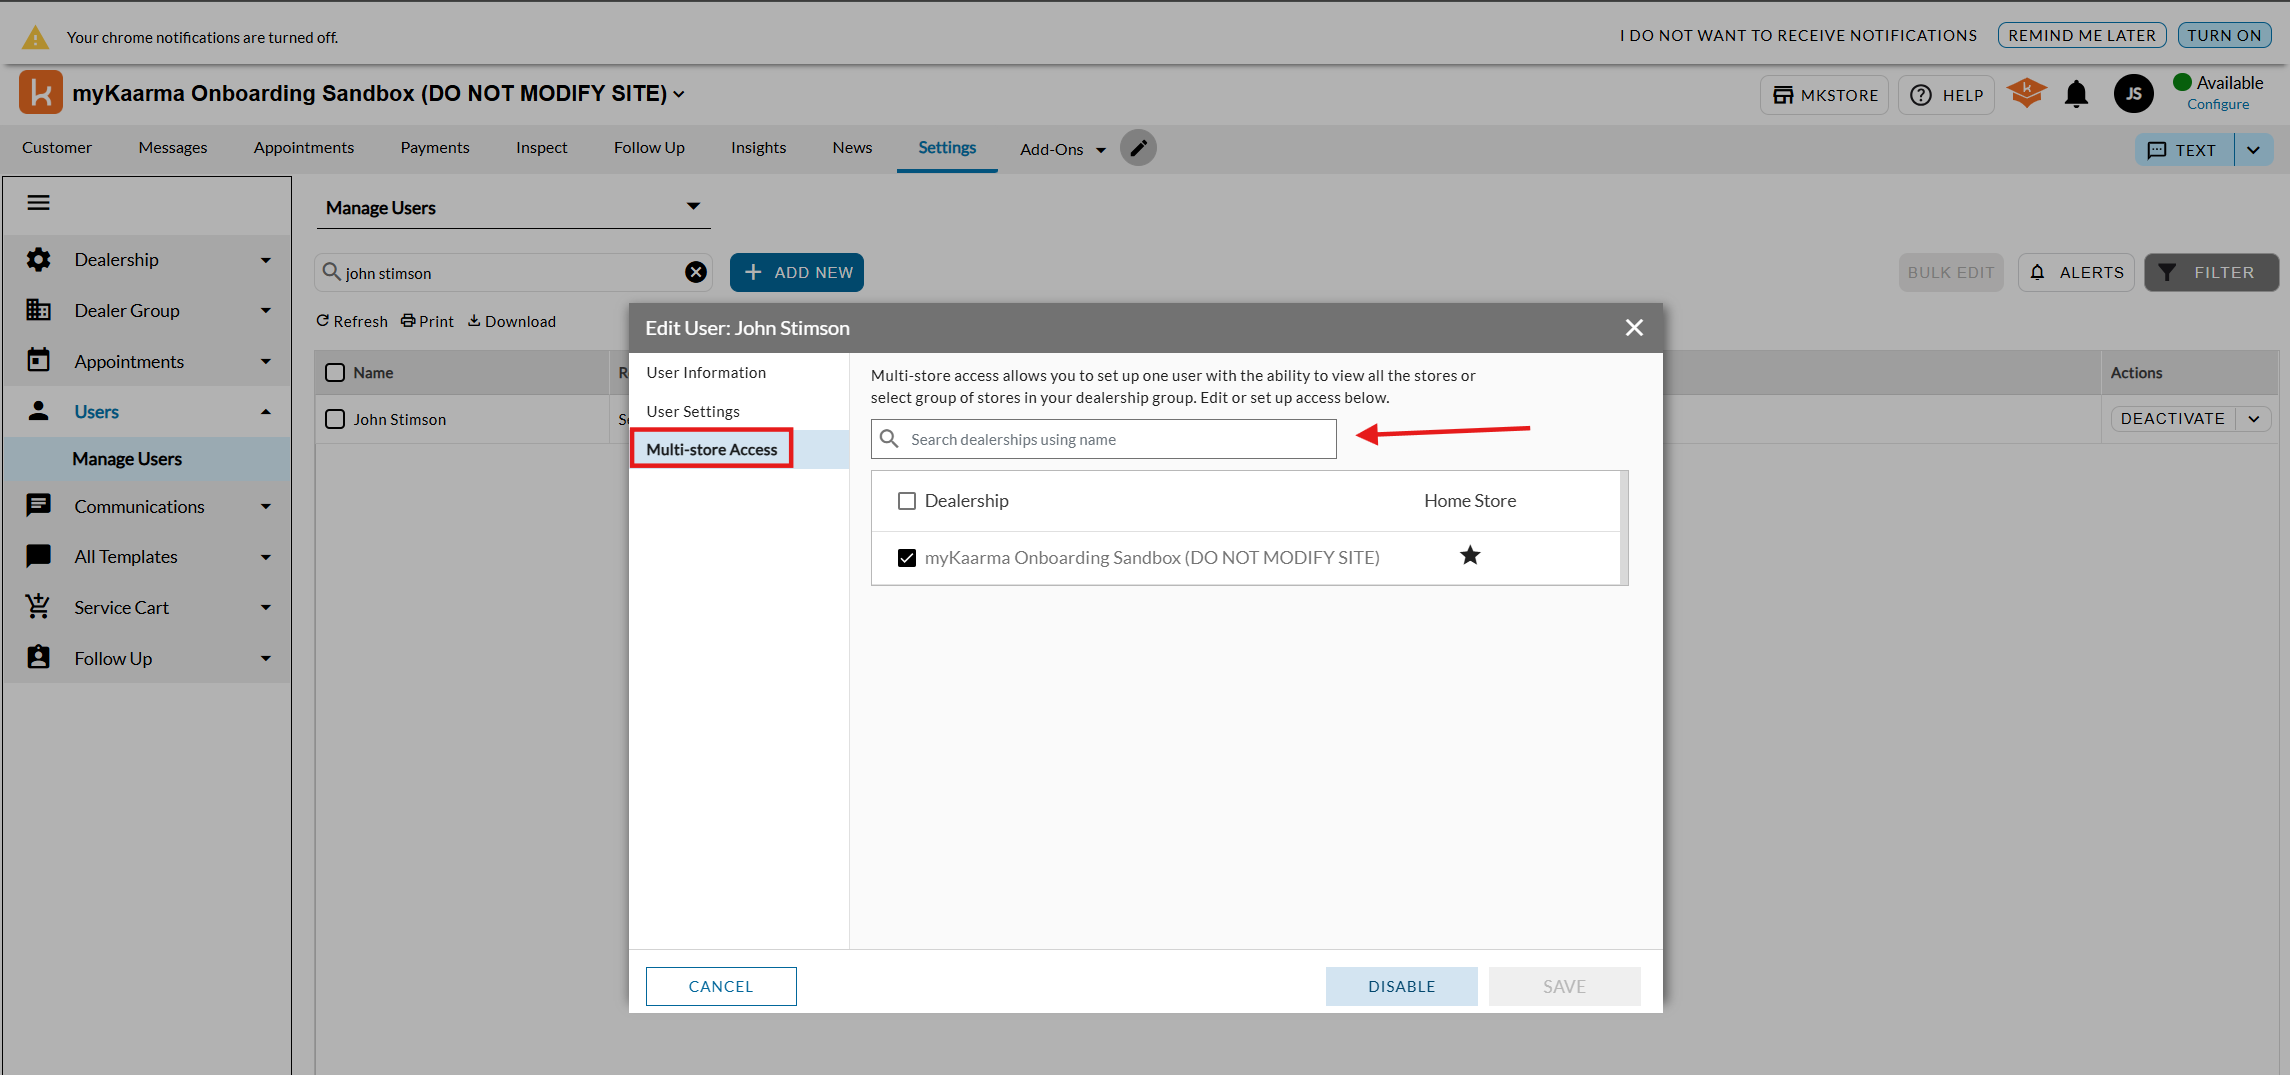This screenshot has height=1075, width=2290.
Task: Click Refresh in the users list
Action: (352, 321)
